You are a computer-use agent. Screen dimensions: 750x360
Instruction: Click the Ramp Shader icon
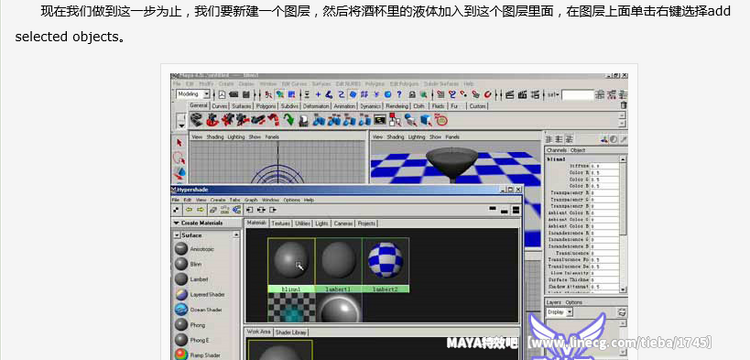click(x=181, y=355)
